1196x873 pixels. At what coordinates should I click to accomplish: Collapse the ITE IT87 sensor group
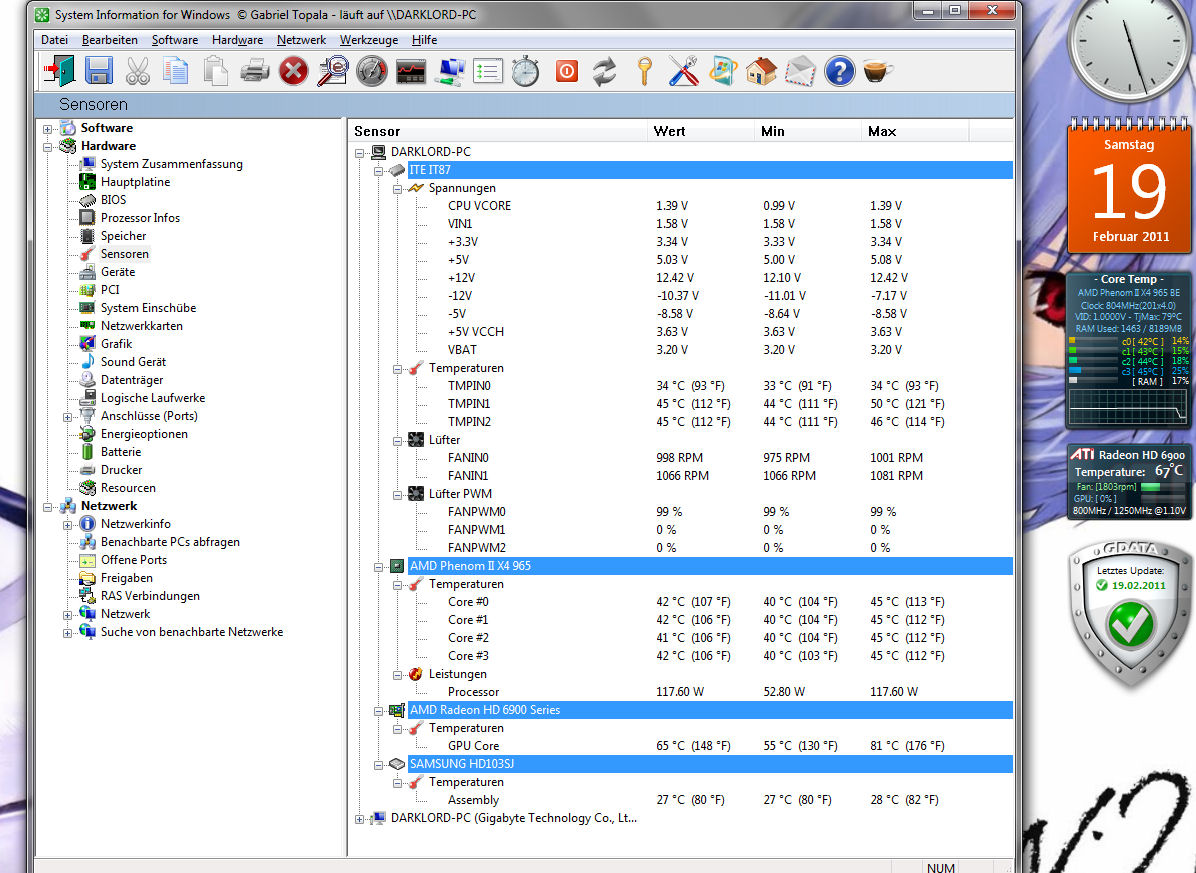pos(378,171)
